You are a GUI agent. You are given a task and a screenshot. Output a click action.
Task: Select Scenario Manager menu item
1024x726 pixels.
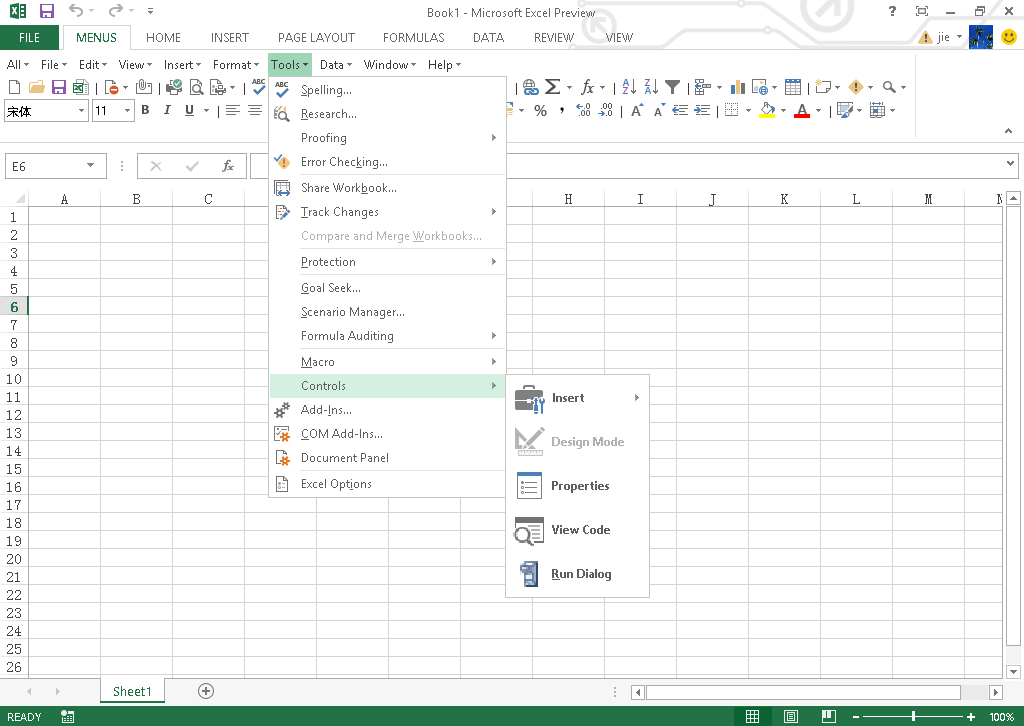(x=387, y=312)
